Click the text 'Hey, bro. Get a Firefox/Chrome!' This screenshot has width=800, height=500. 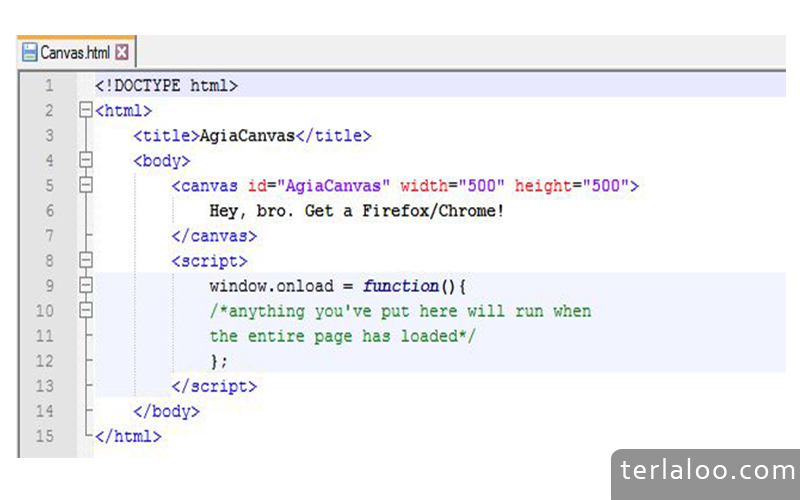pos(357,211)
